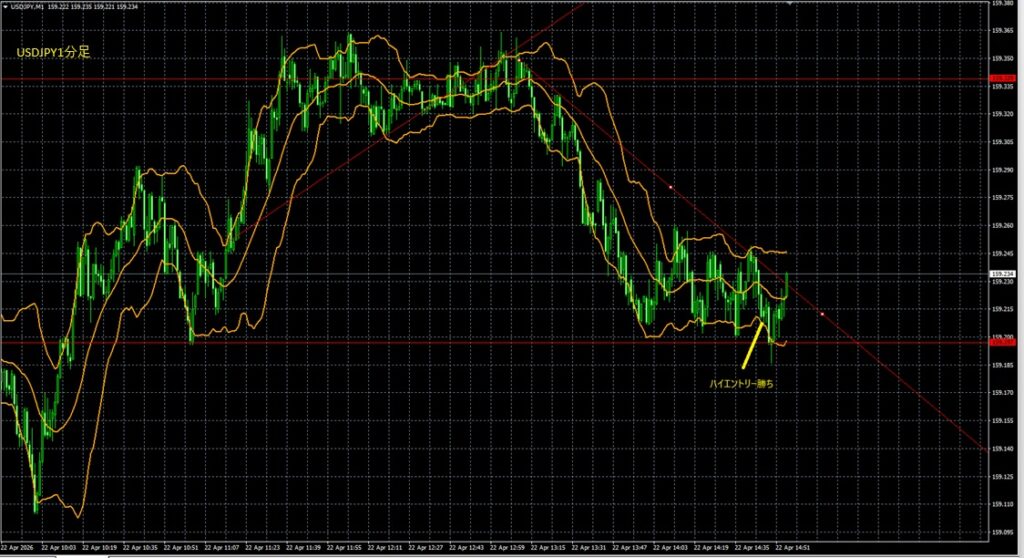This screenshot has height=558, width=1024.
Task: Click the USDJPY,M1 chart title text
Action: tap(27, 7)
